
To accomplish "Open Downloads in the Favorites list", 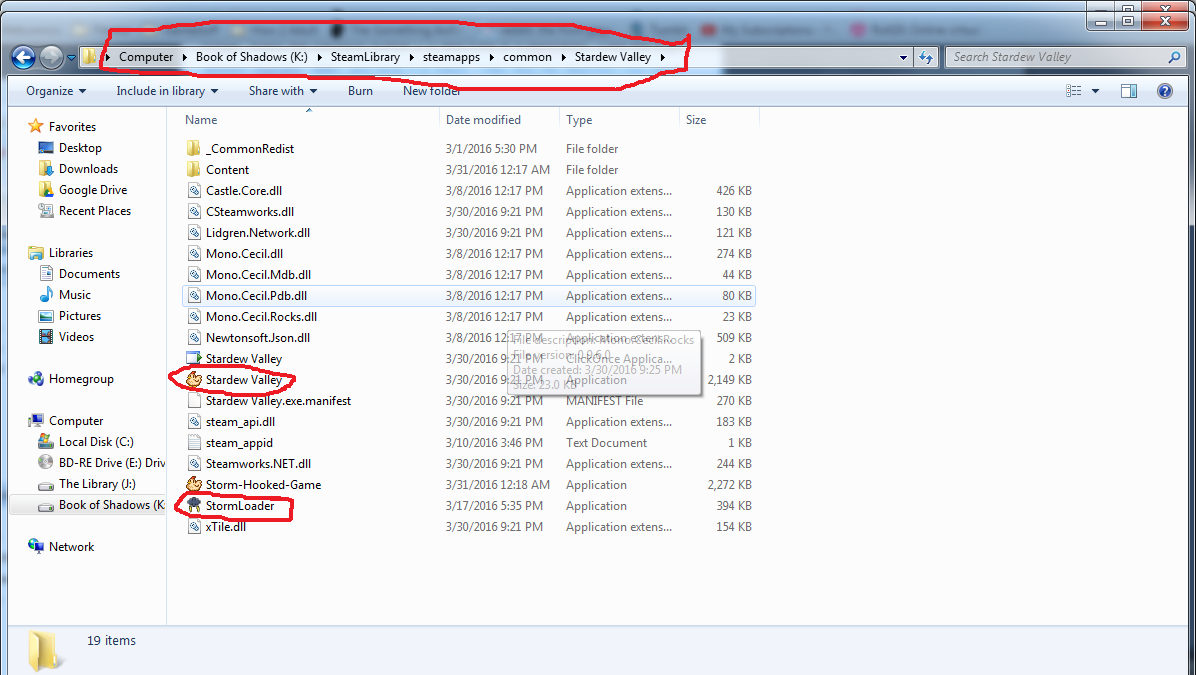I will pos(88,169).
